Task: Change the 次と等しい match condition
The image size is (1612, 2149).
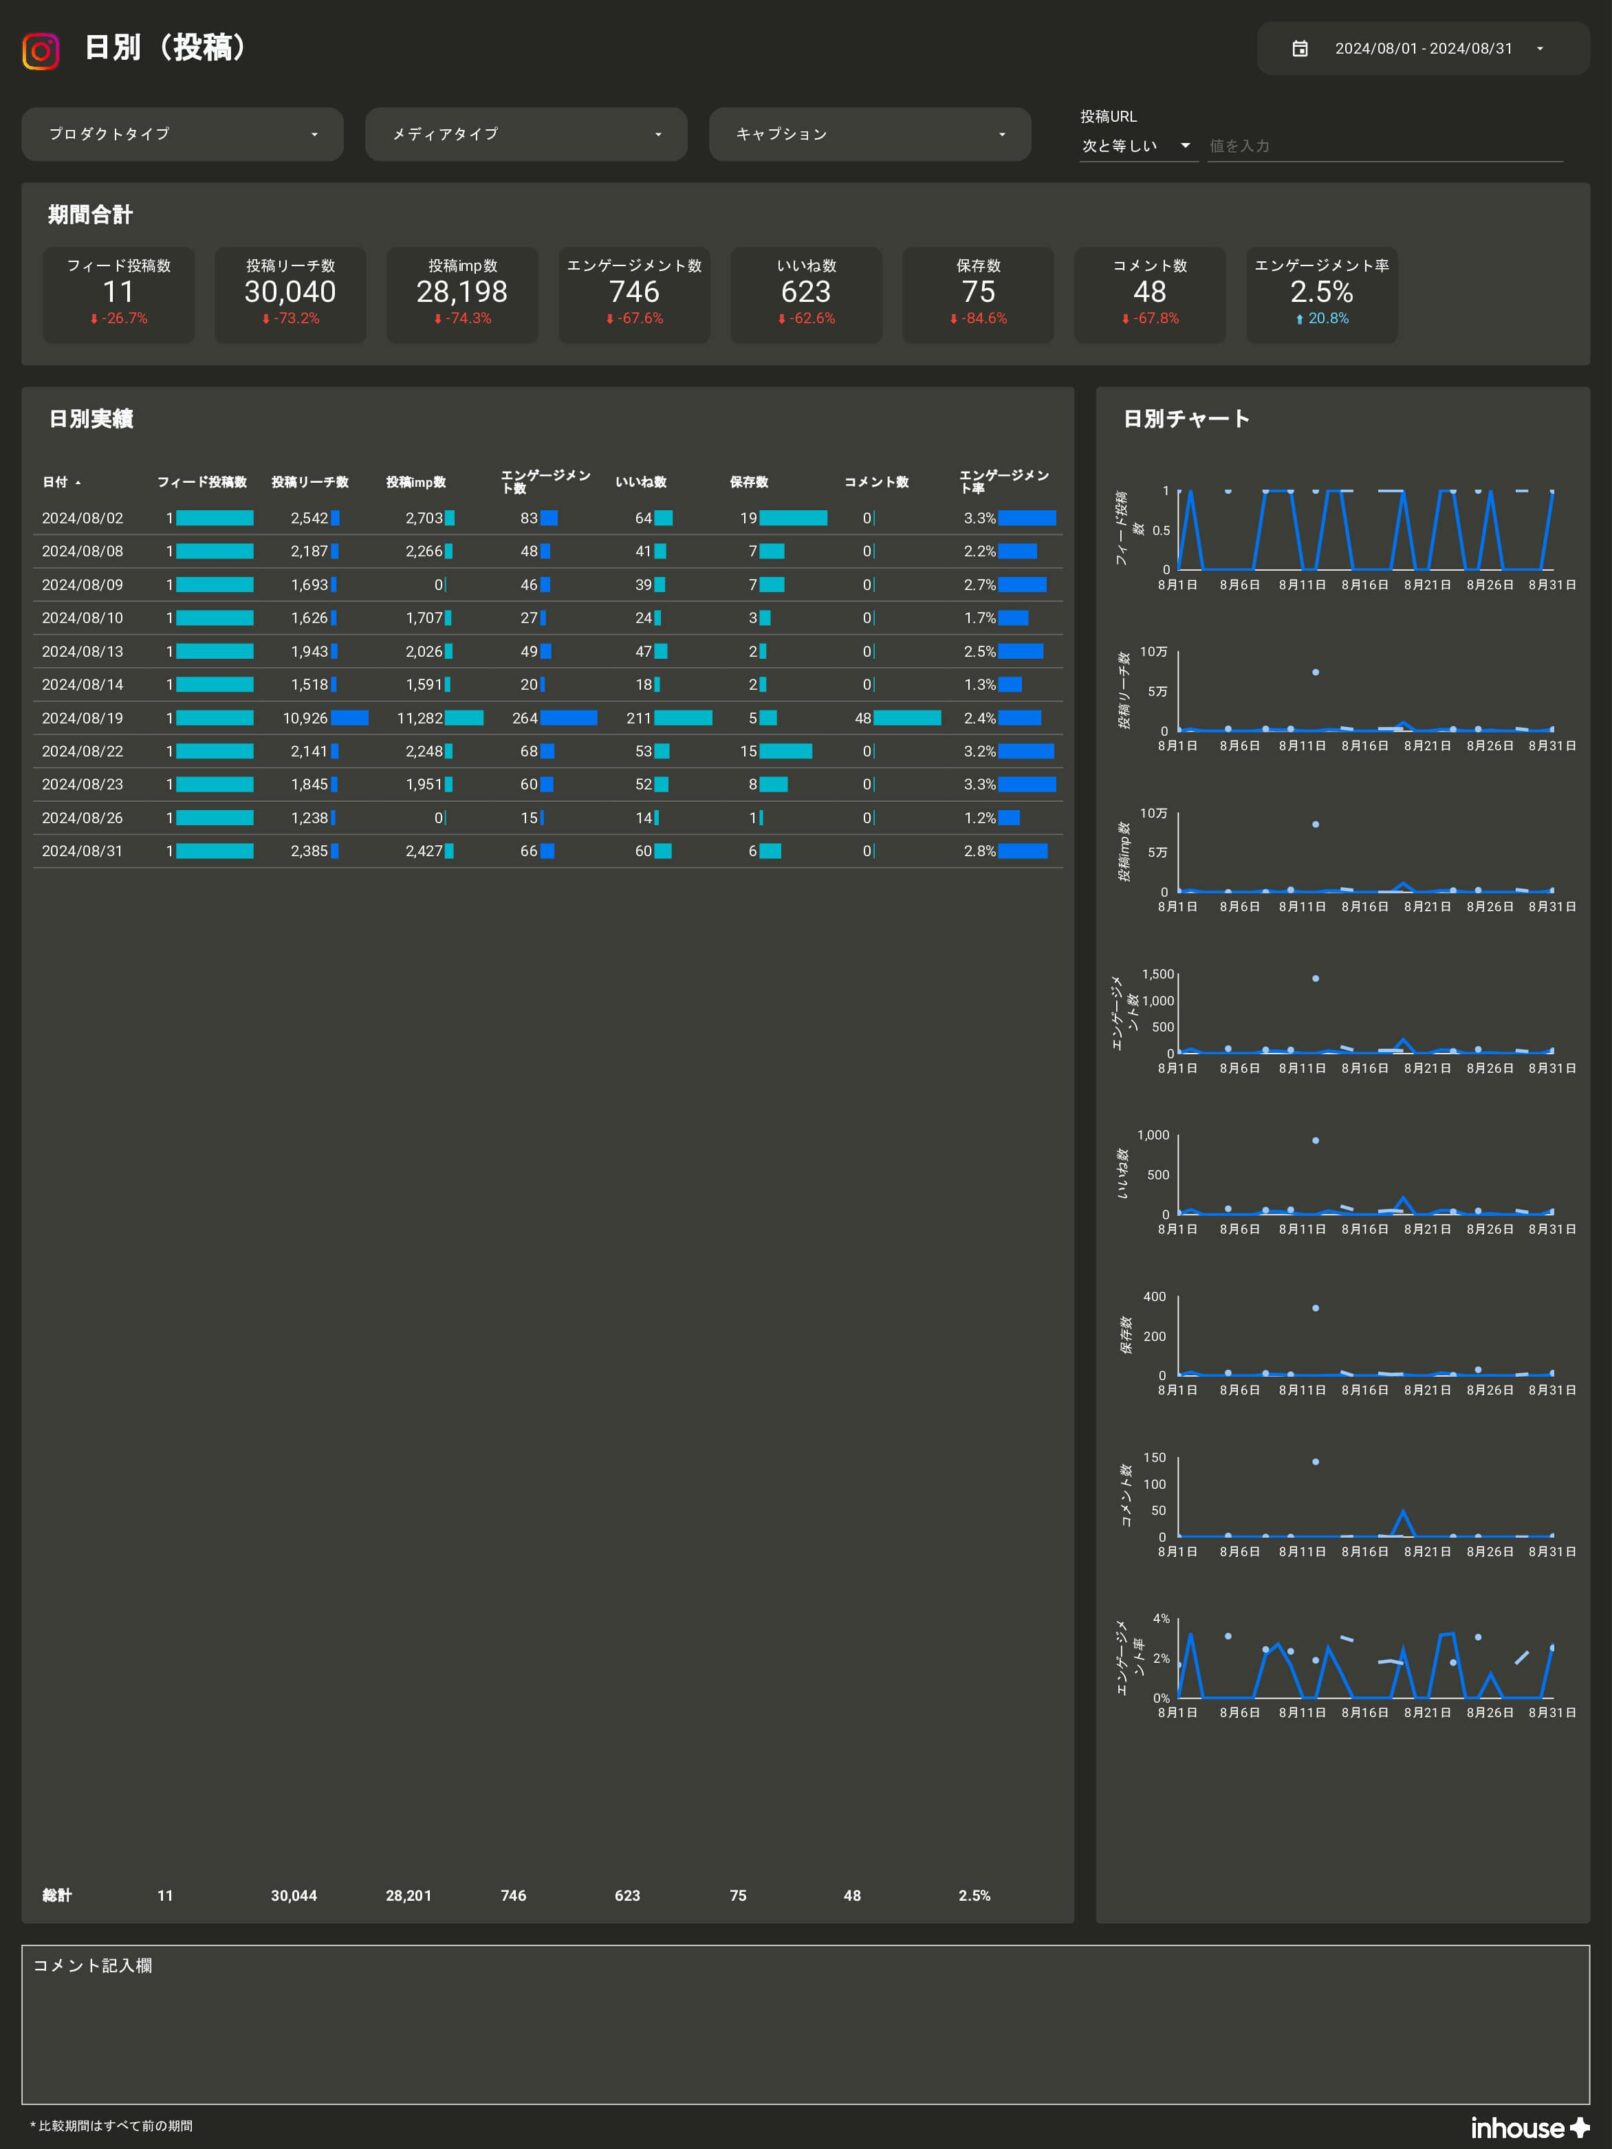Action: point(1137,146)
